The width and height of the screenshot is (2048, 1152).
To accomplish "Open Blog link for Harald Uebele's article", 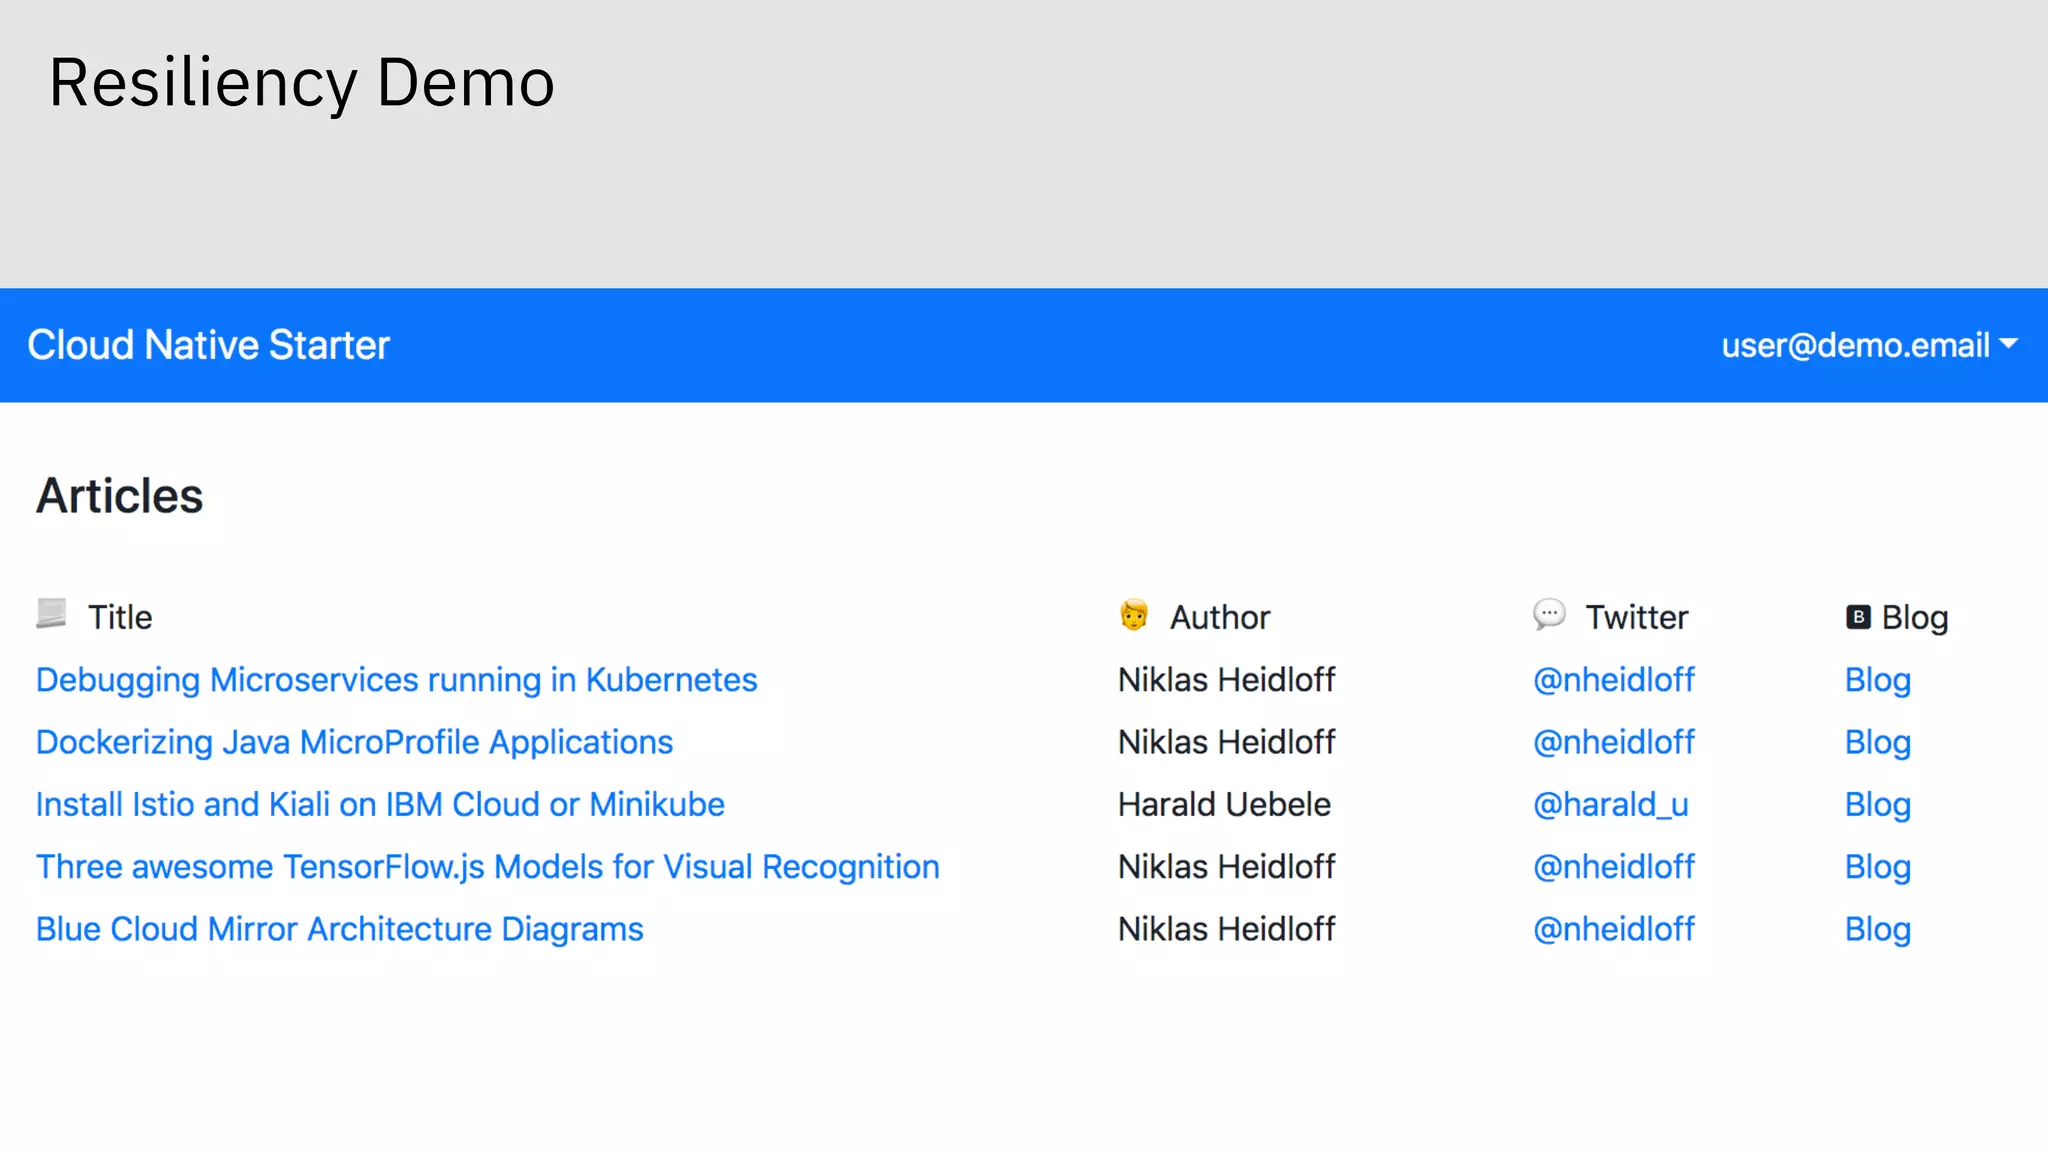I will (1877, 804).
